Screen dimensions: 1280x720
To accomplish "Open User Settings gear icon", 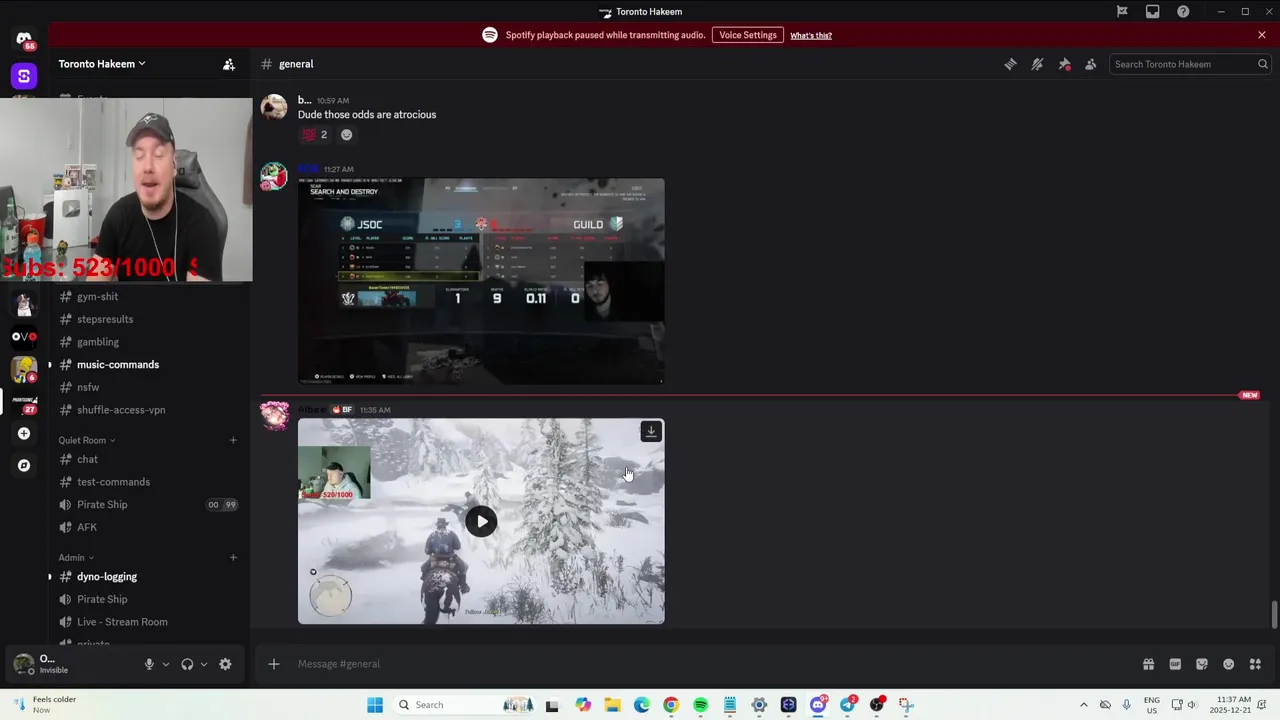I will pos(225,664).
